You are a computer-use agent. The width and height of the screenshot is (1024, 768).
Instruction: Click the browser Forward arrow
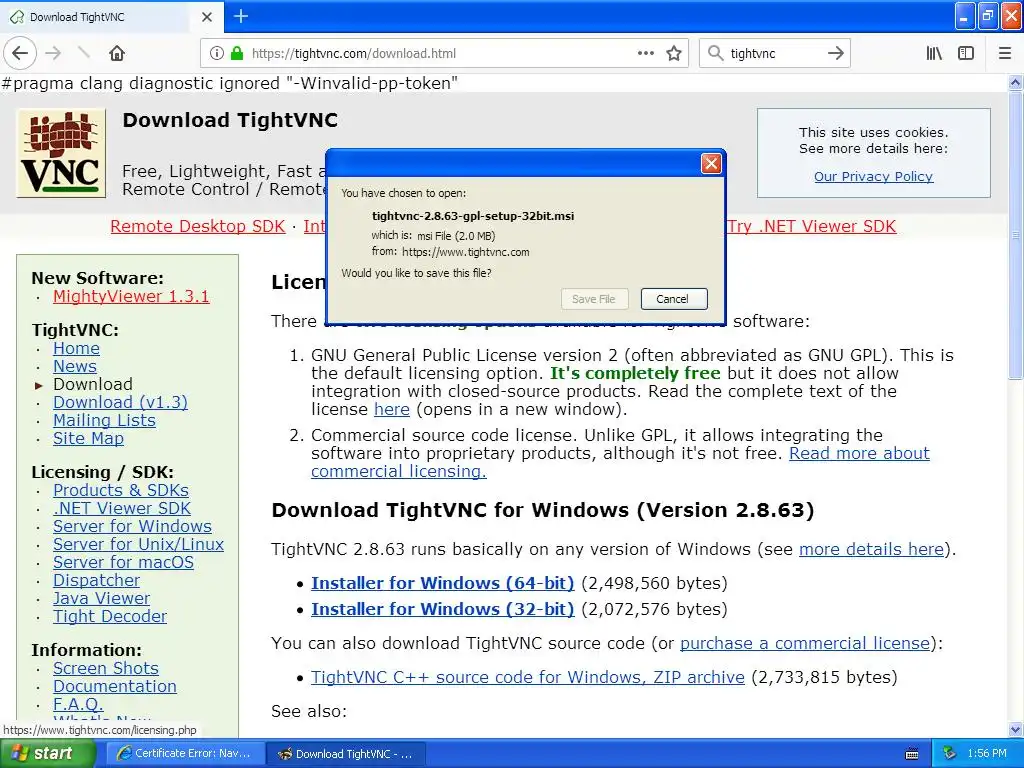[x=53, y=53]
